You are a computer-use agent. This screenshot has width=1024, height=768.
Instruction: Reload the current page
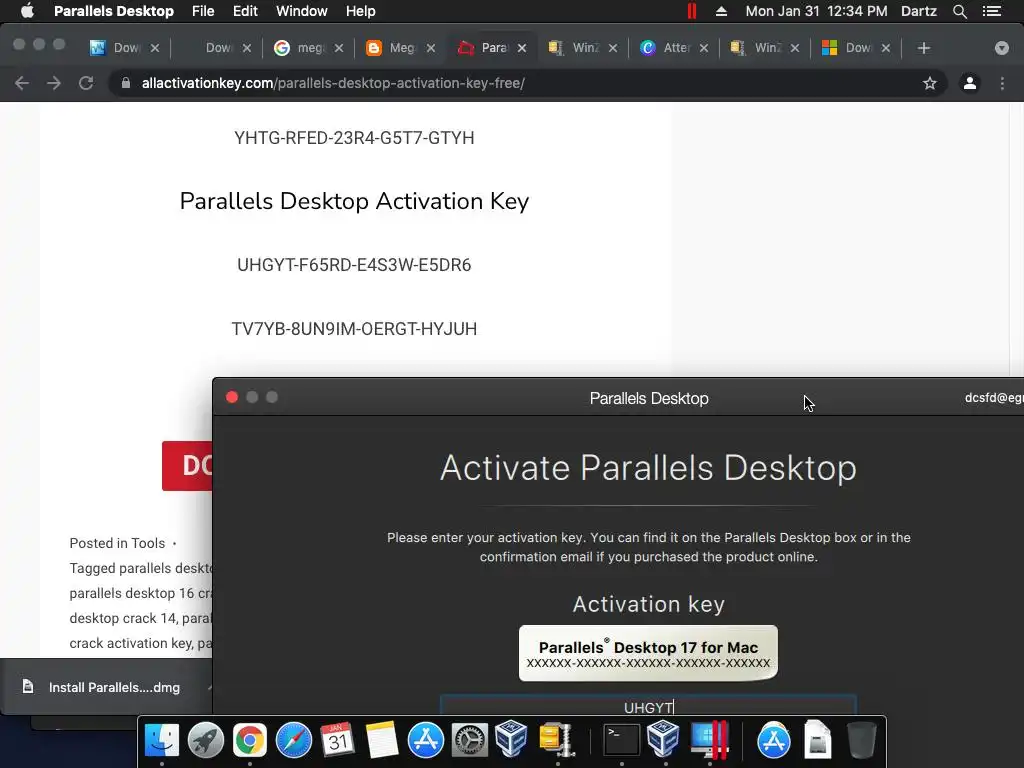(86, 83)
